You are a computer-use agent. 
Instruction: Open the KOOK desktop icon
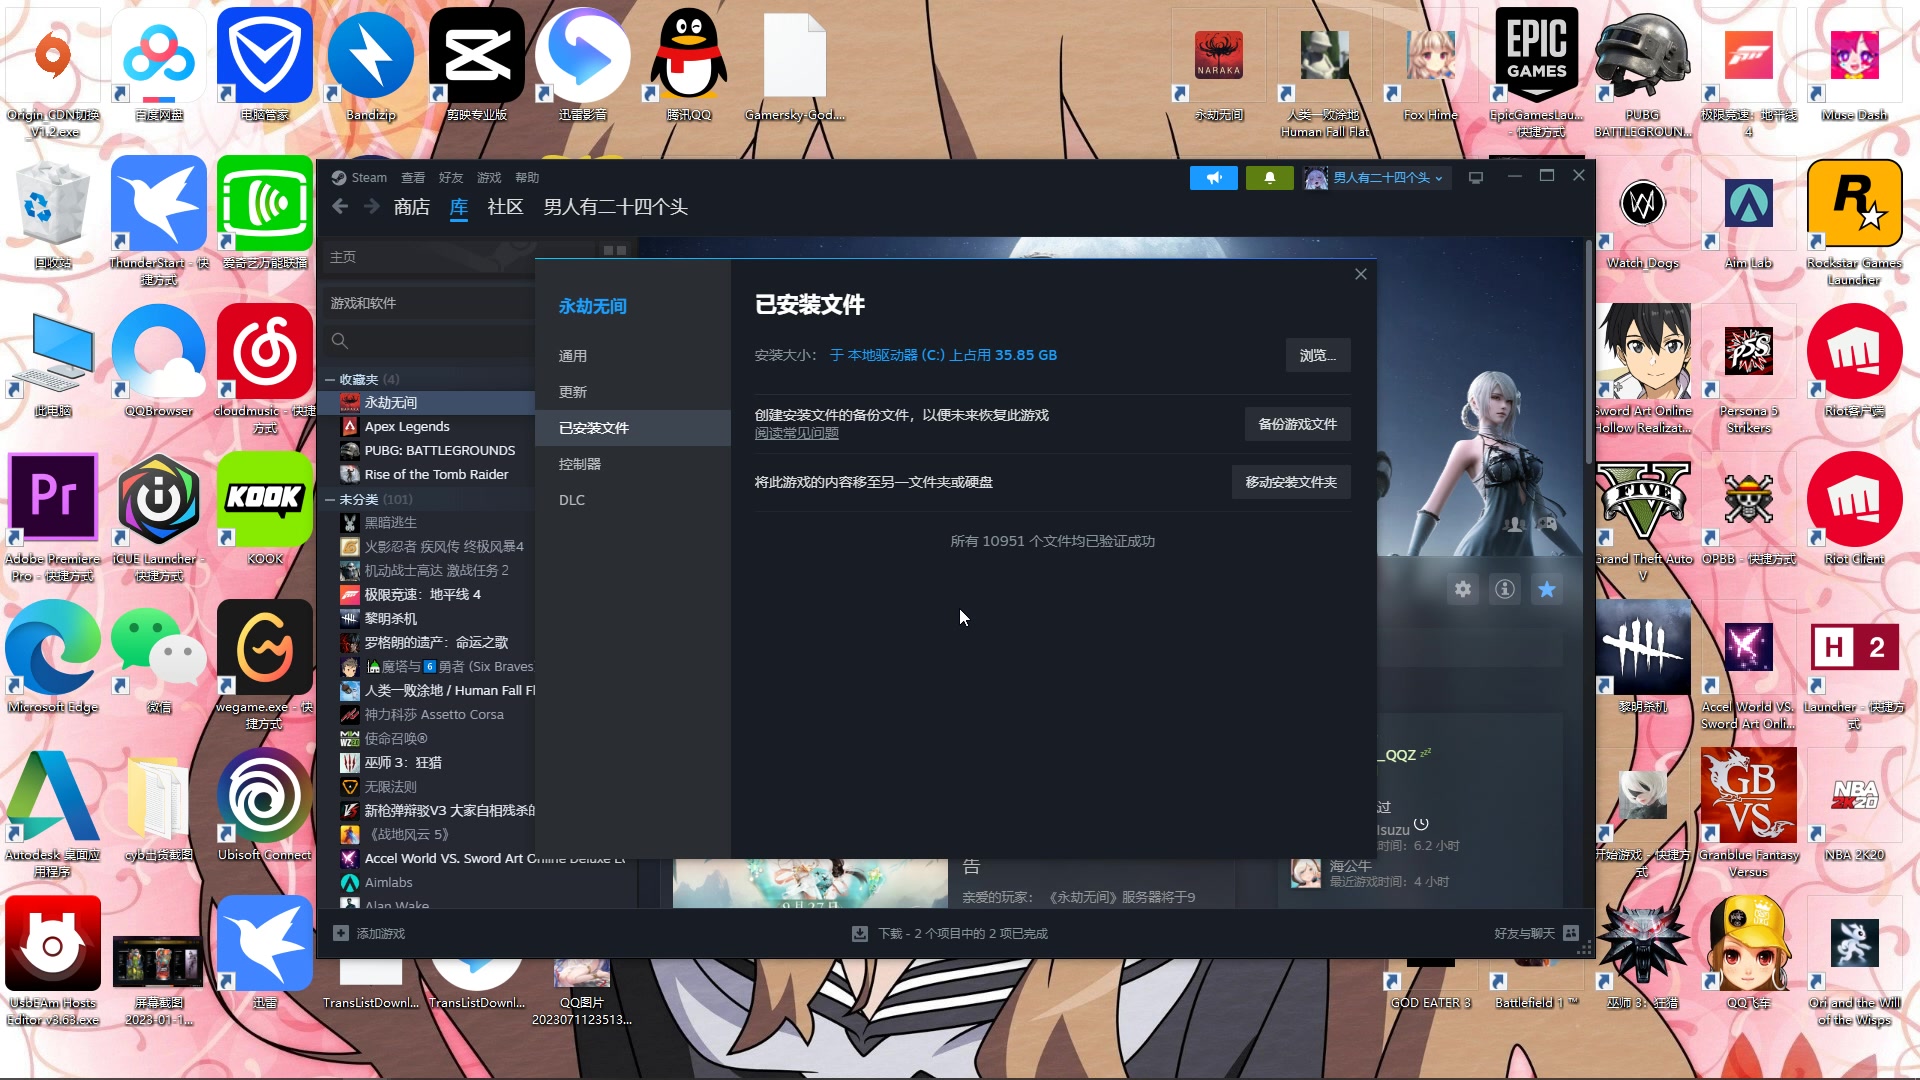(265, 508)
